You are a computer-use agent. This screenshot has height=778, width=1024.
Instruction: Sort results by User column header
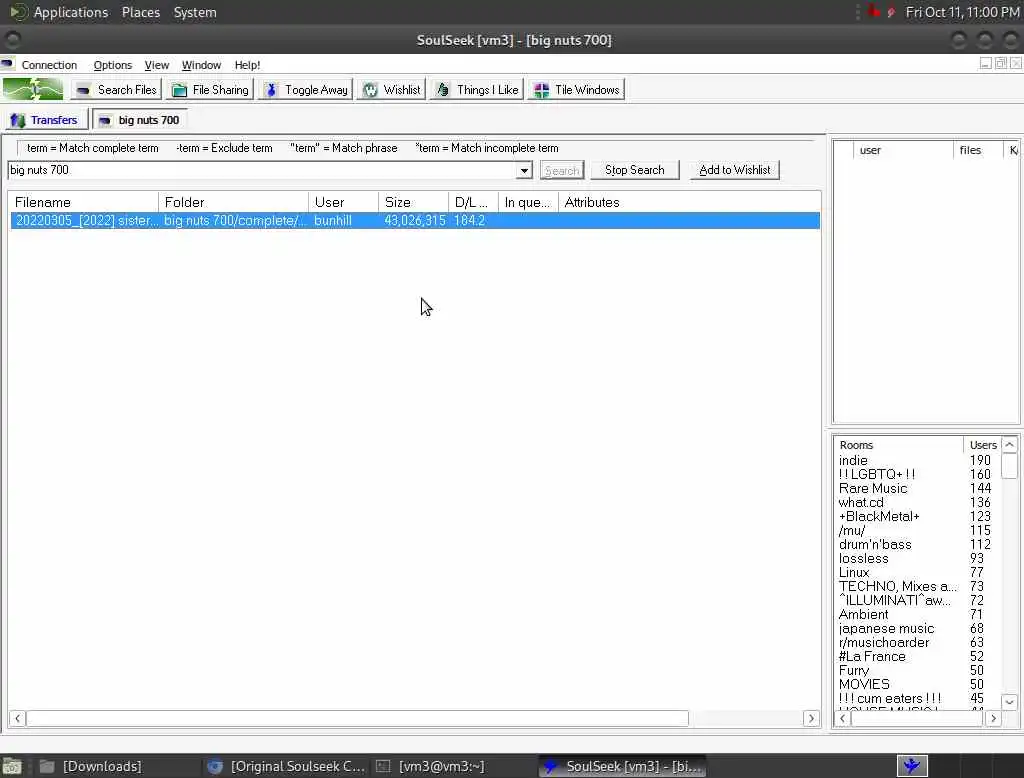[344, 203]
